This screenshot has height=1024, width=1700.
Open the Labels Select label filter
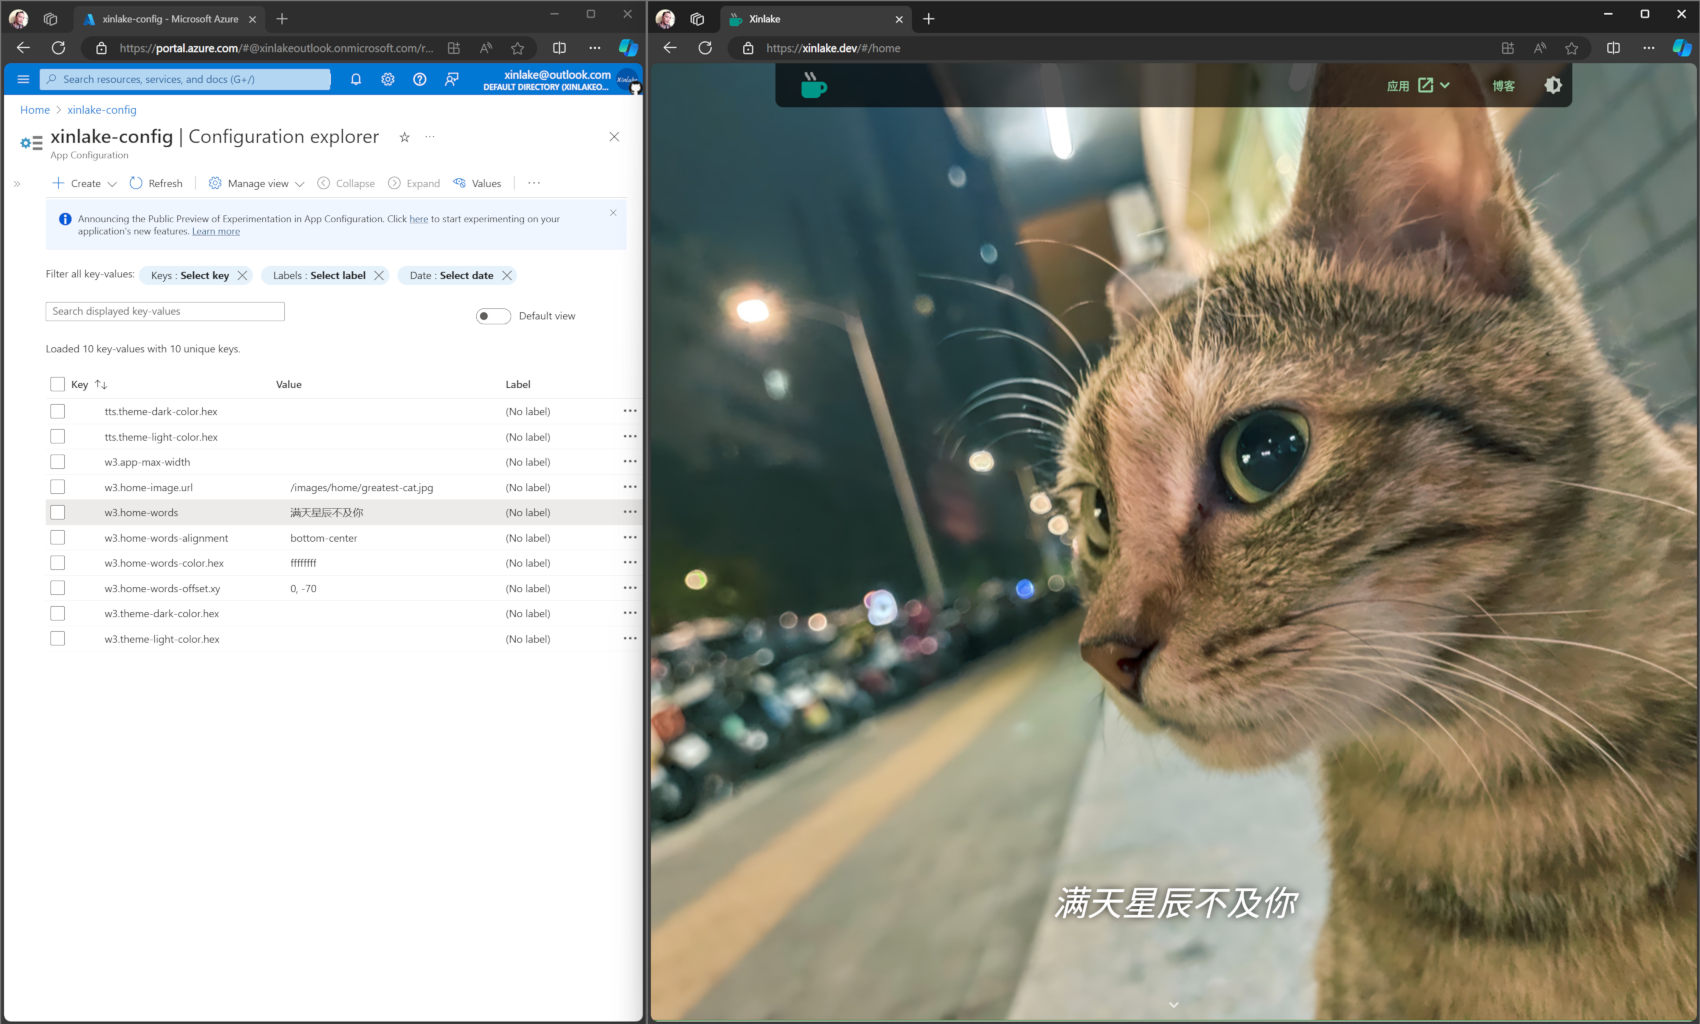pos(319,276)
